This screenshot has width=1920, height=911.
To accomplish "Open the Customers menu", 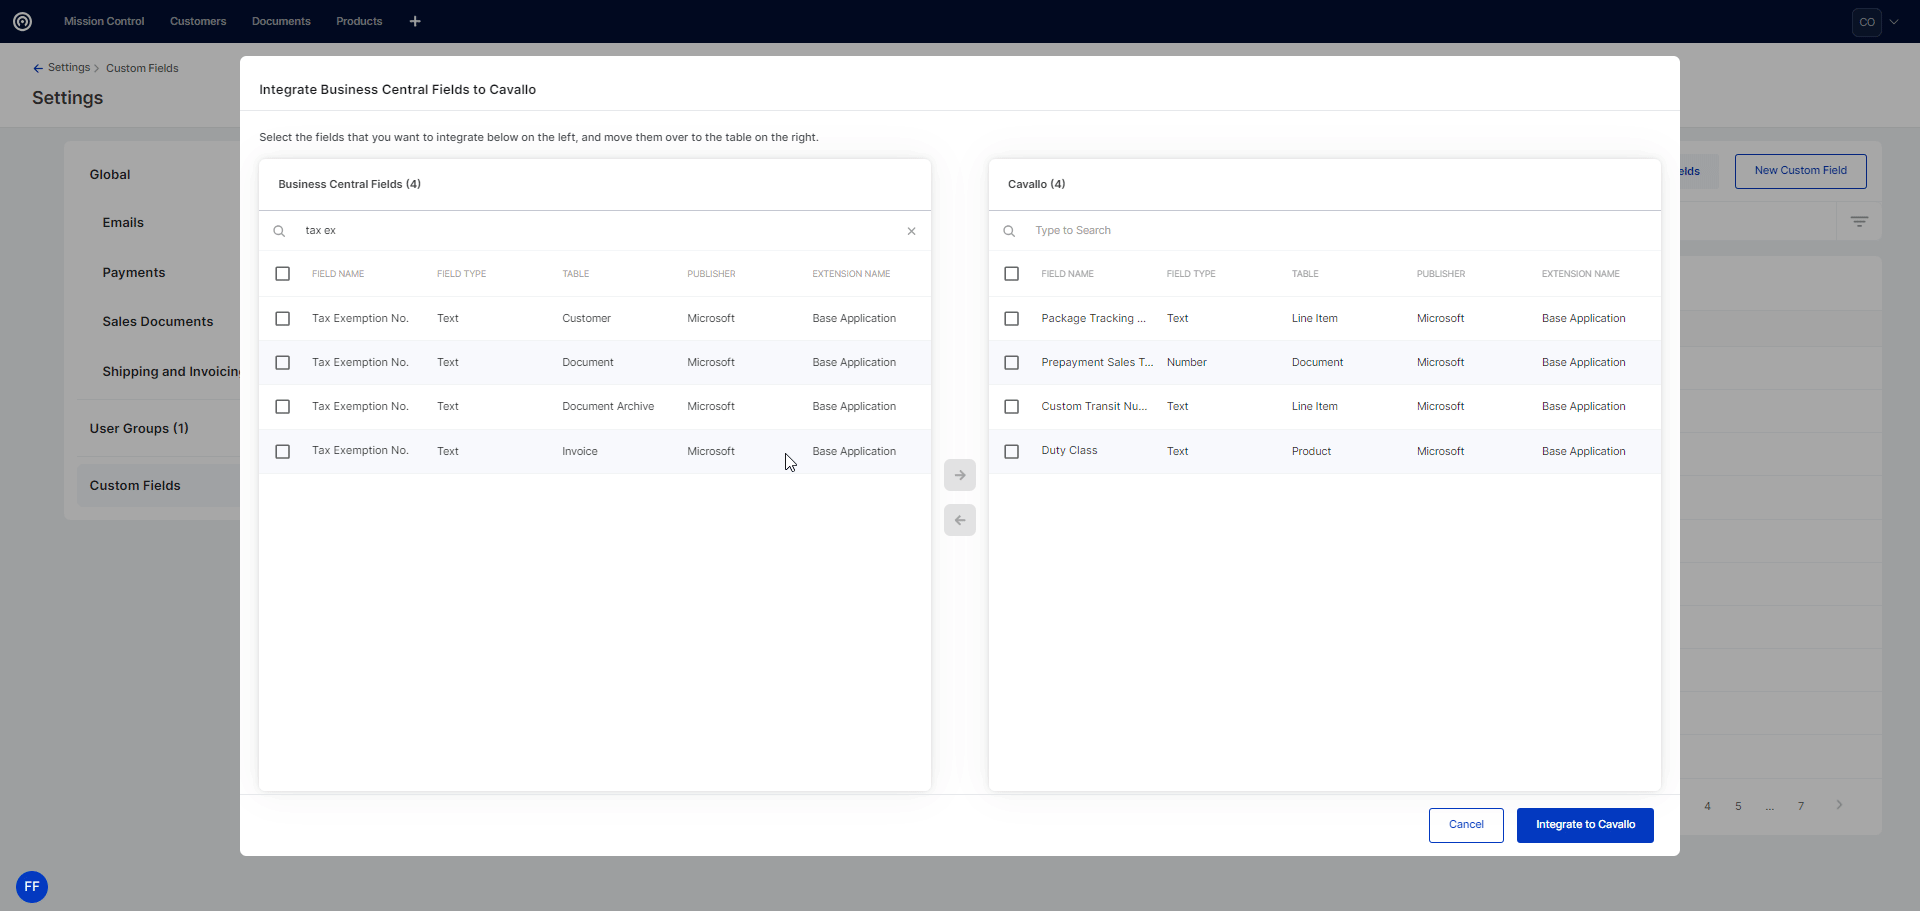I will click(x=198, y=21).
